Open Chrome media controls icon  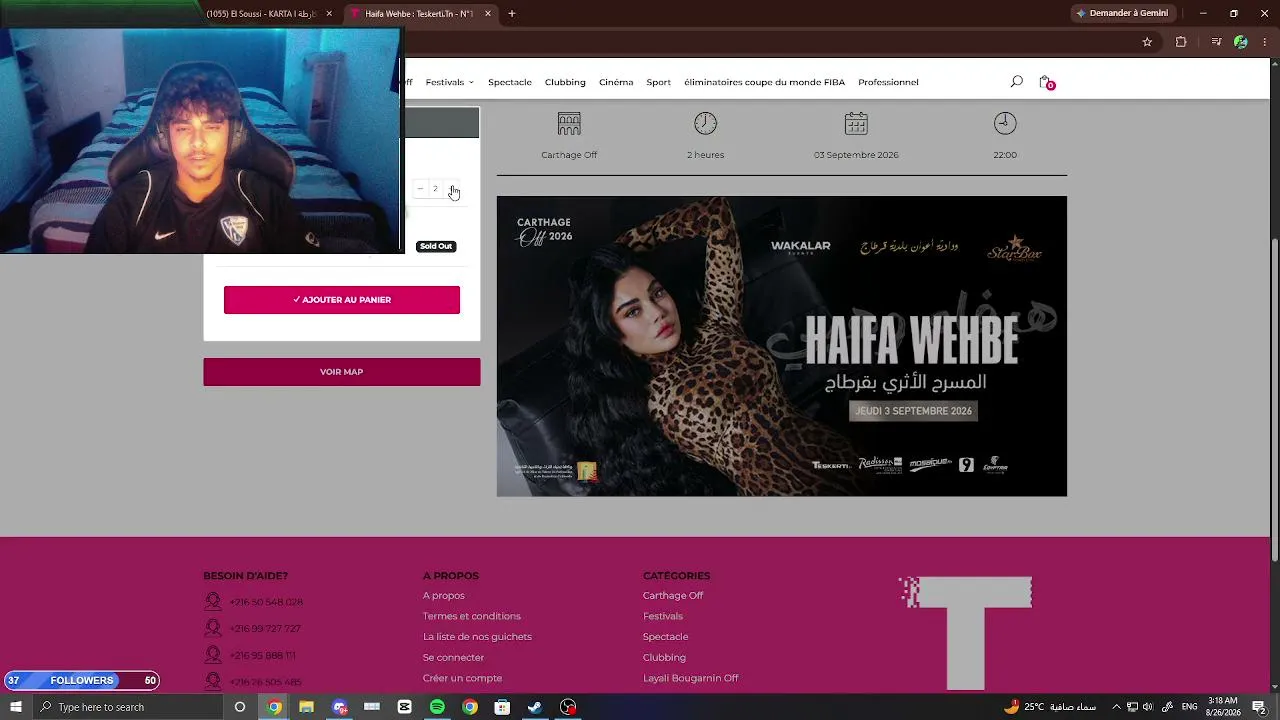pos(1216,42)
